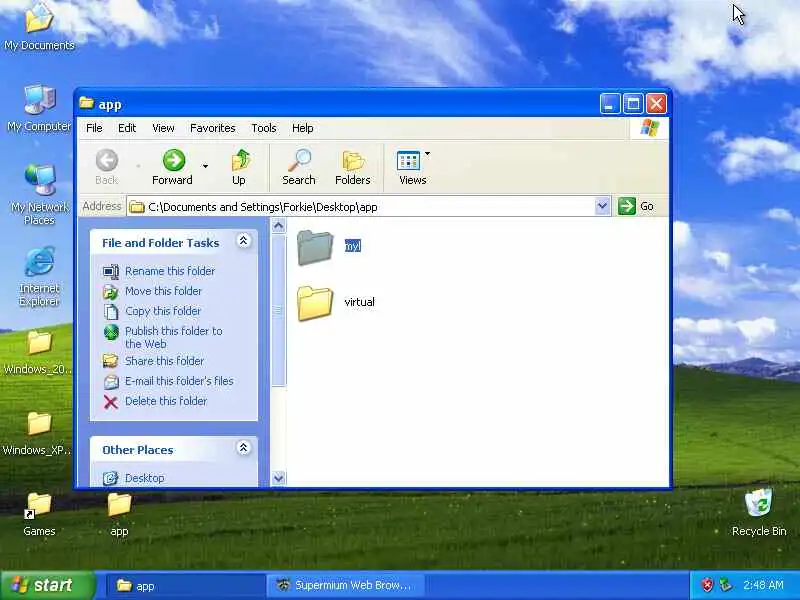Open the Favorites menu

pyautogui.click(x=213, y=128)
